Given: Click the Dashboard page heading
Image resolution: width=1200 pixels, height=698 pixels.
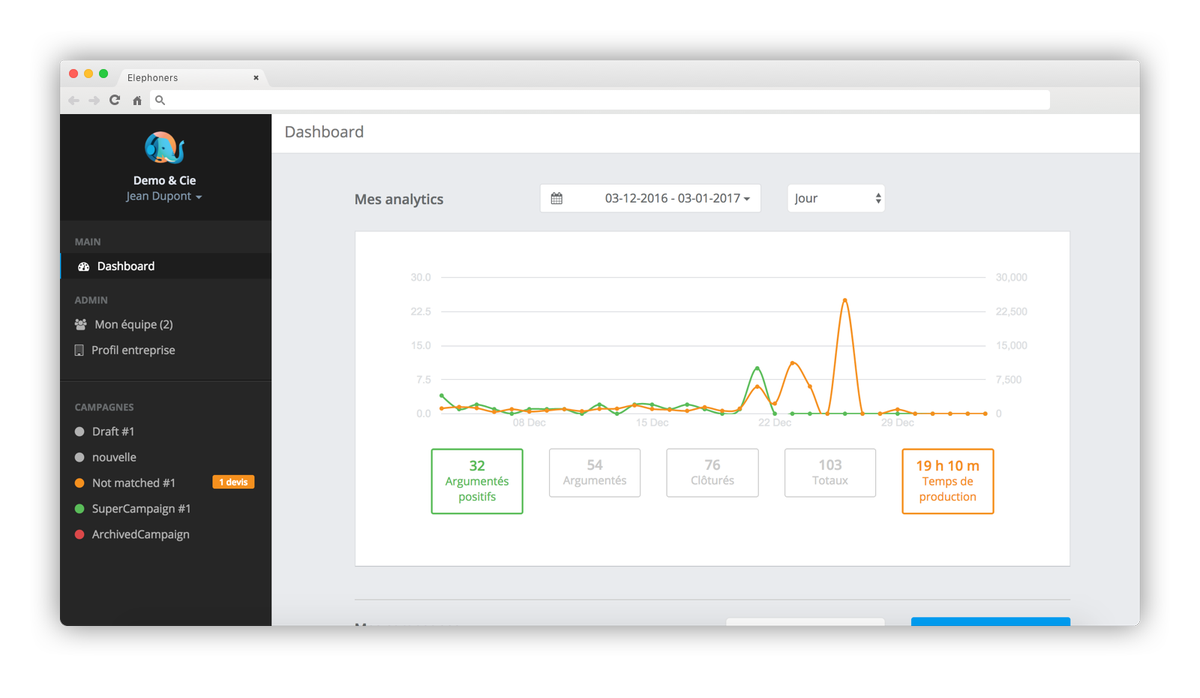Looking at the screenshot, I should click(x=324, y=132).
